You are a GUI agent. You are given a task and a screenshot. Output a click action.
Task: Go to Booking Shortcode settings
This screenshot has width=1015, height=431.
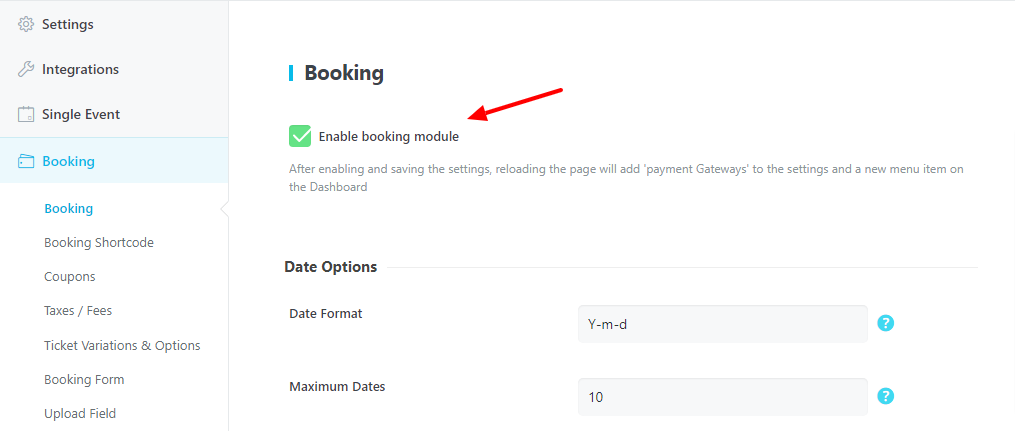coord(99,243)
